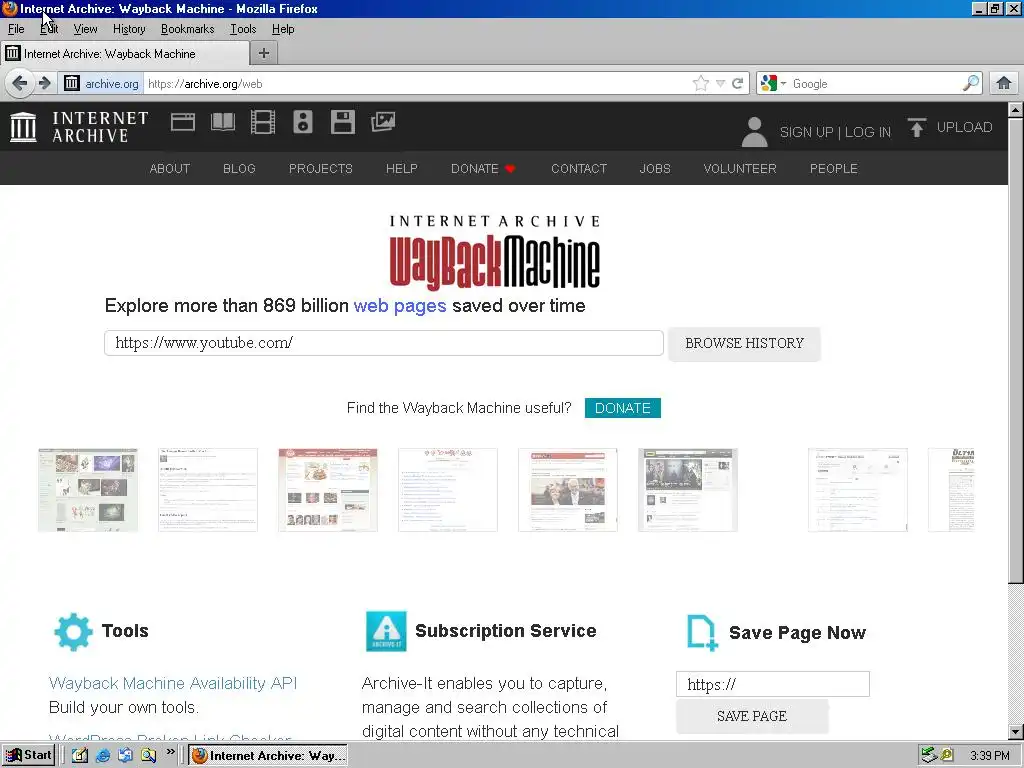Screen dimensions: 1024x768
Task: Expand quick launch overflow chevron
Action: click(170, 752)
